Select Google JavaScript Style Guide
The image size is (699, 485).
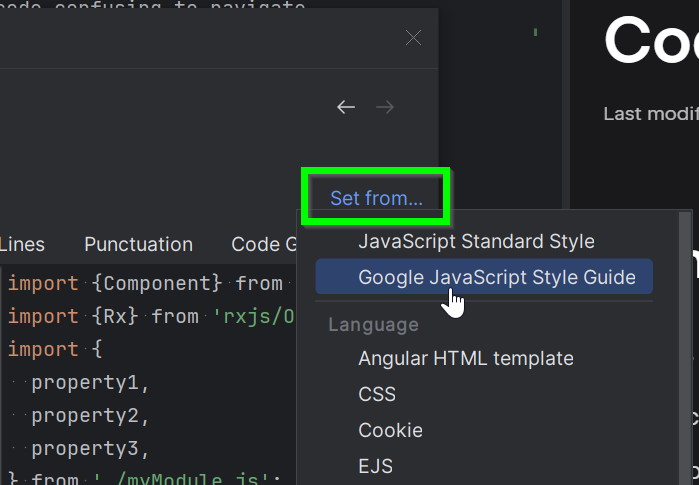point(483,276)
